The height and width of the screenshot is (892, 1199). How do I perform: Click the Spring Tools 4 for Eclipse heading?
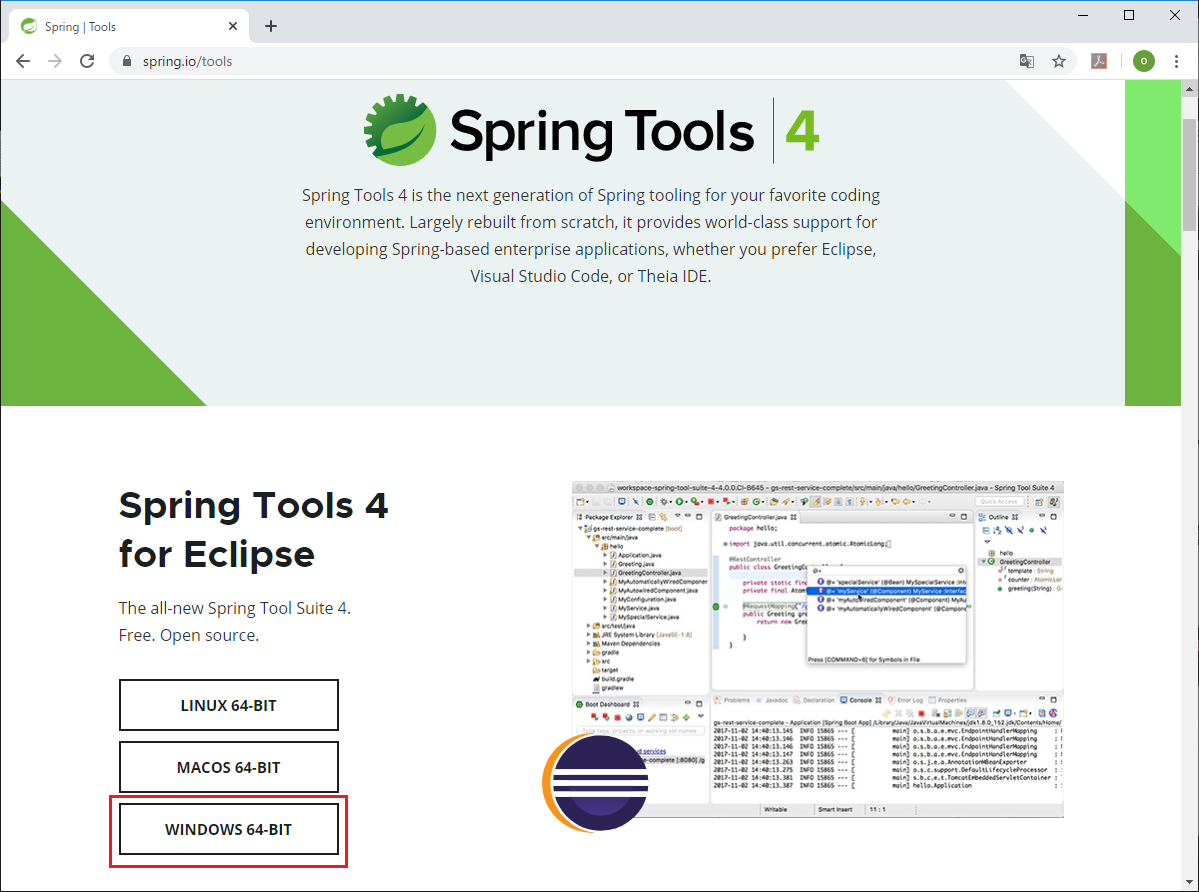[253, 530]
